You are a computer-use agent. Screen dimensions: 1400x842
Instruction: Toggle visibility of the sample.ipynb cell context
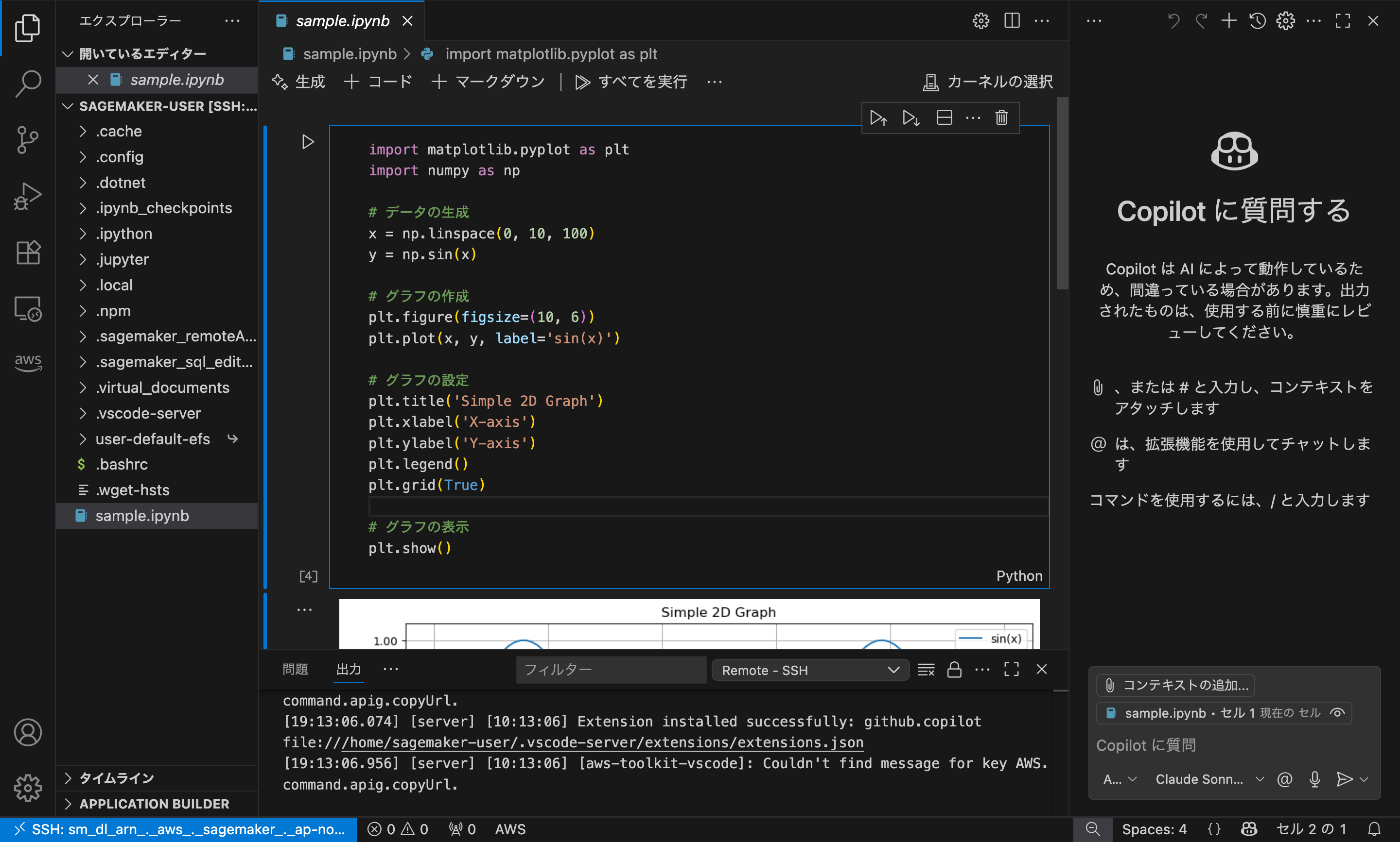(1337, 713)
